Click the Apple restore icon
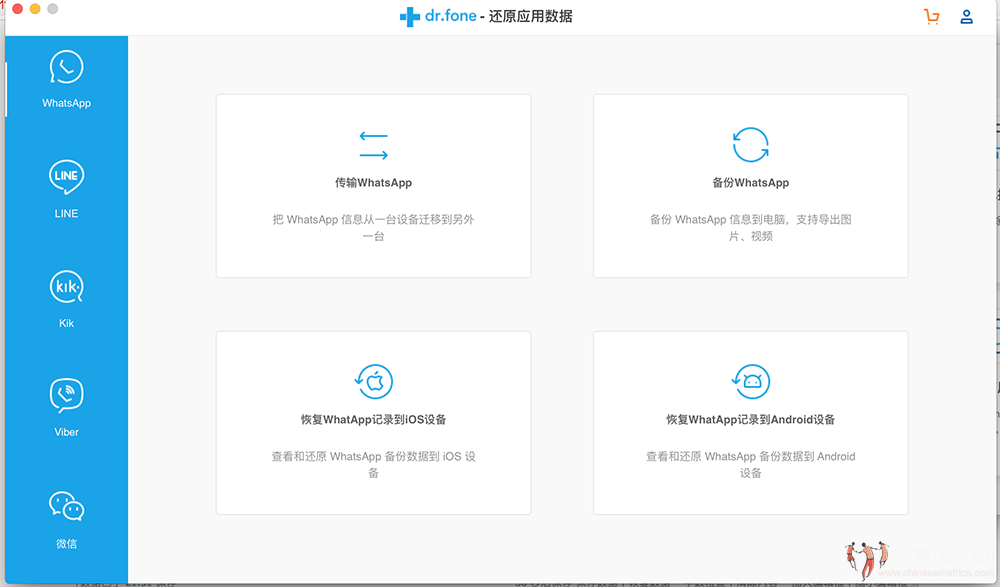Screen dimensions: 1000x587 tap(374, 382)
